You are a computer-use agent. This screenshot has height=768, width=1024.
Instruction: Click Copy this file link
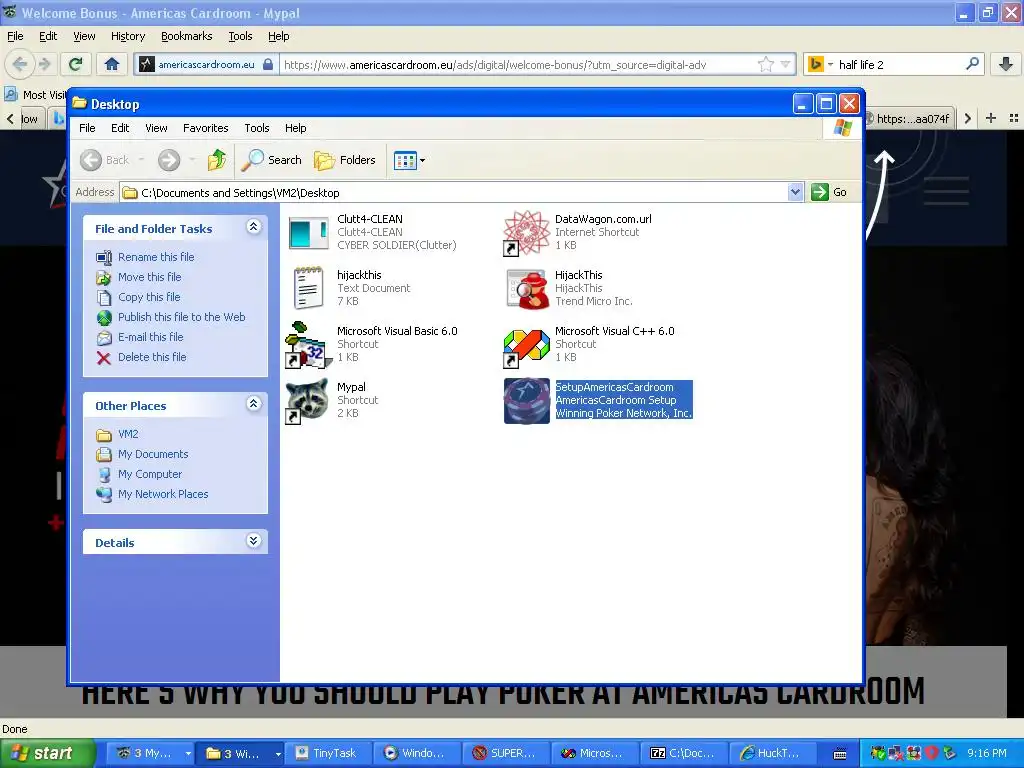149,297
